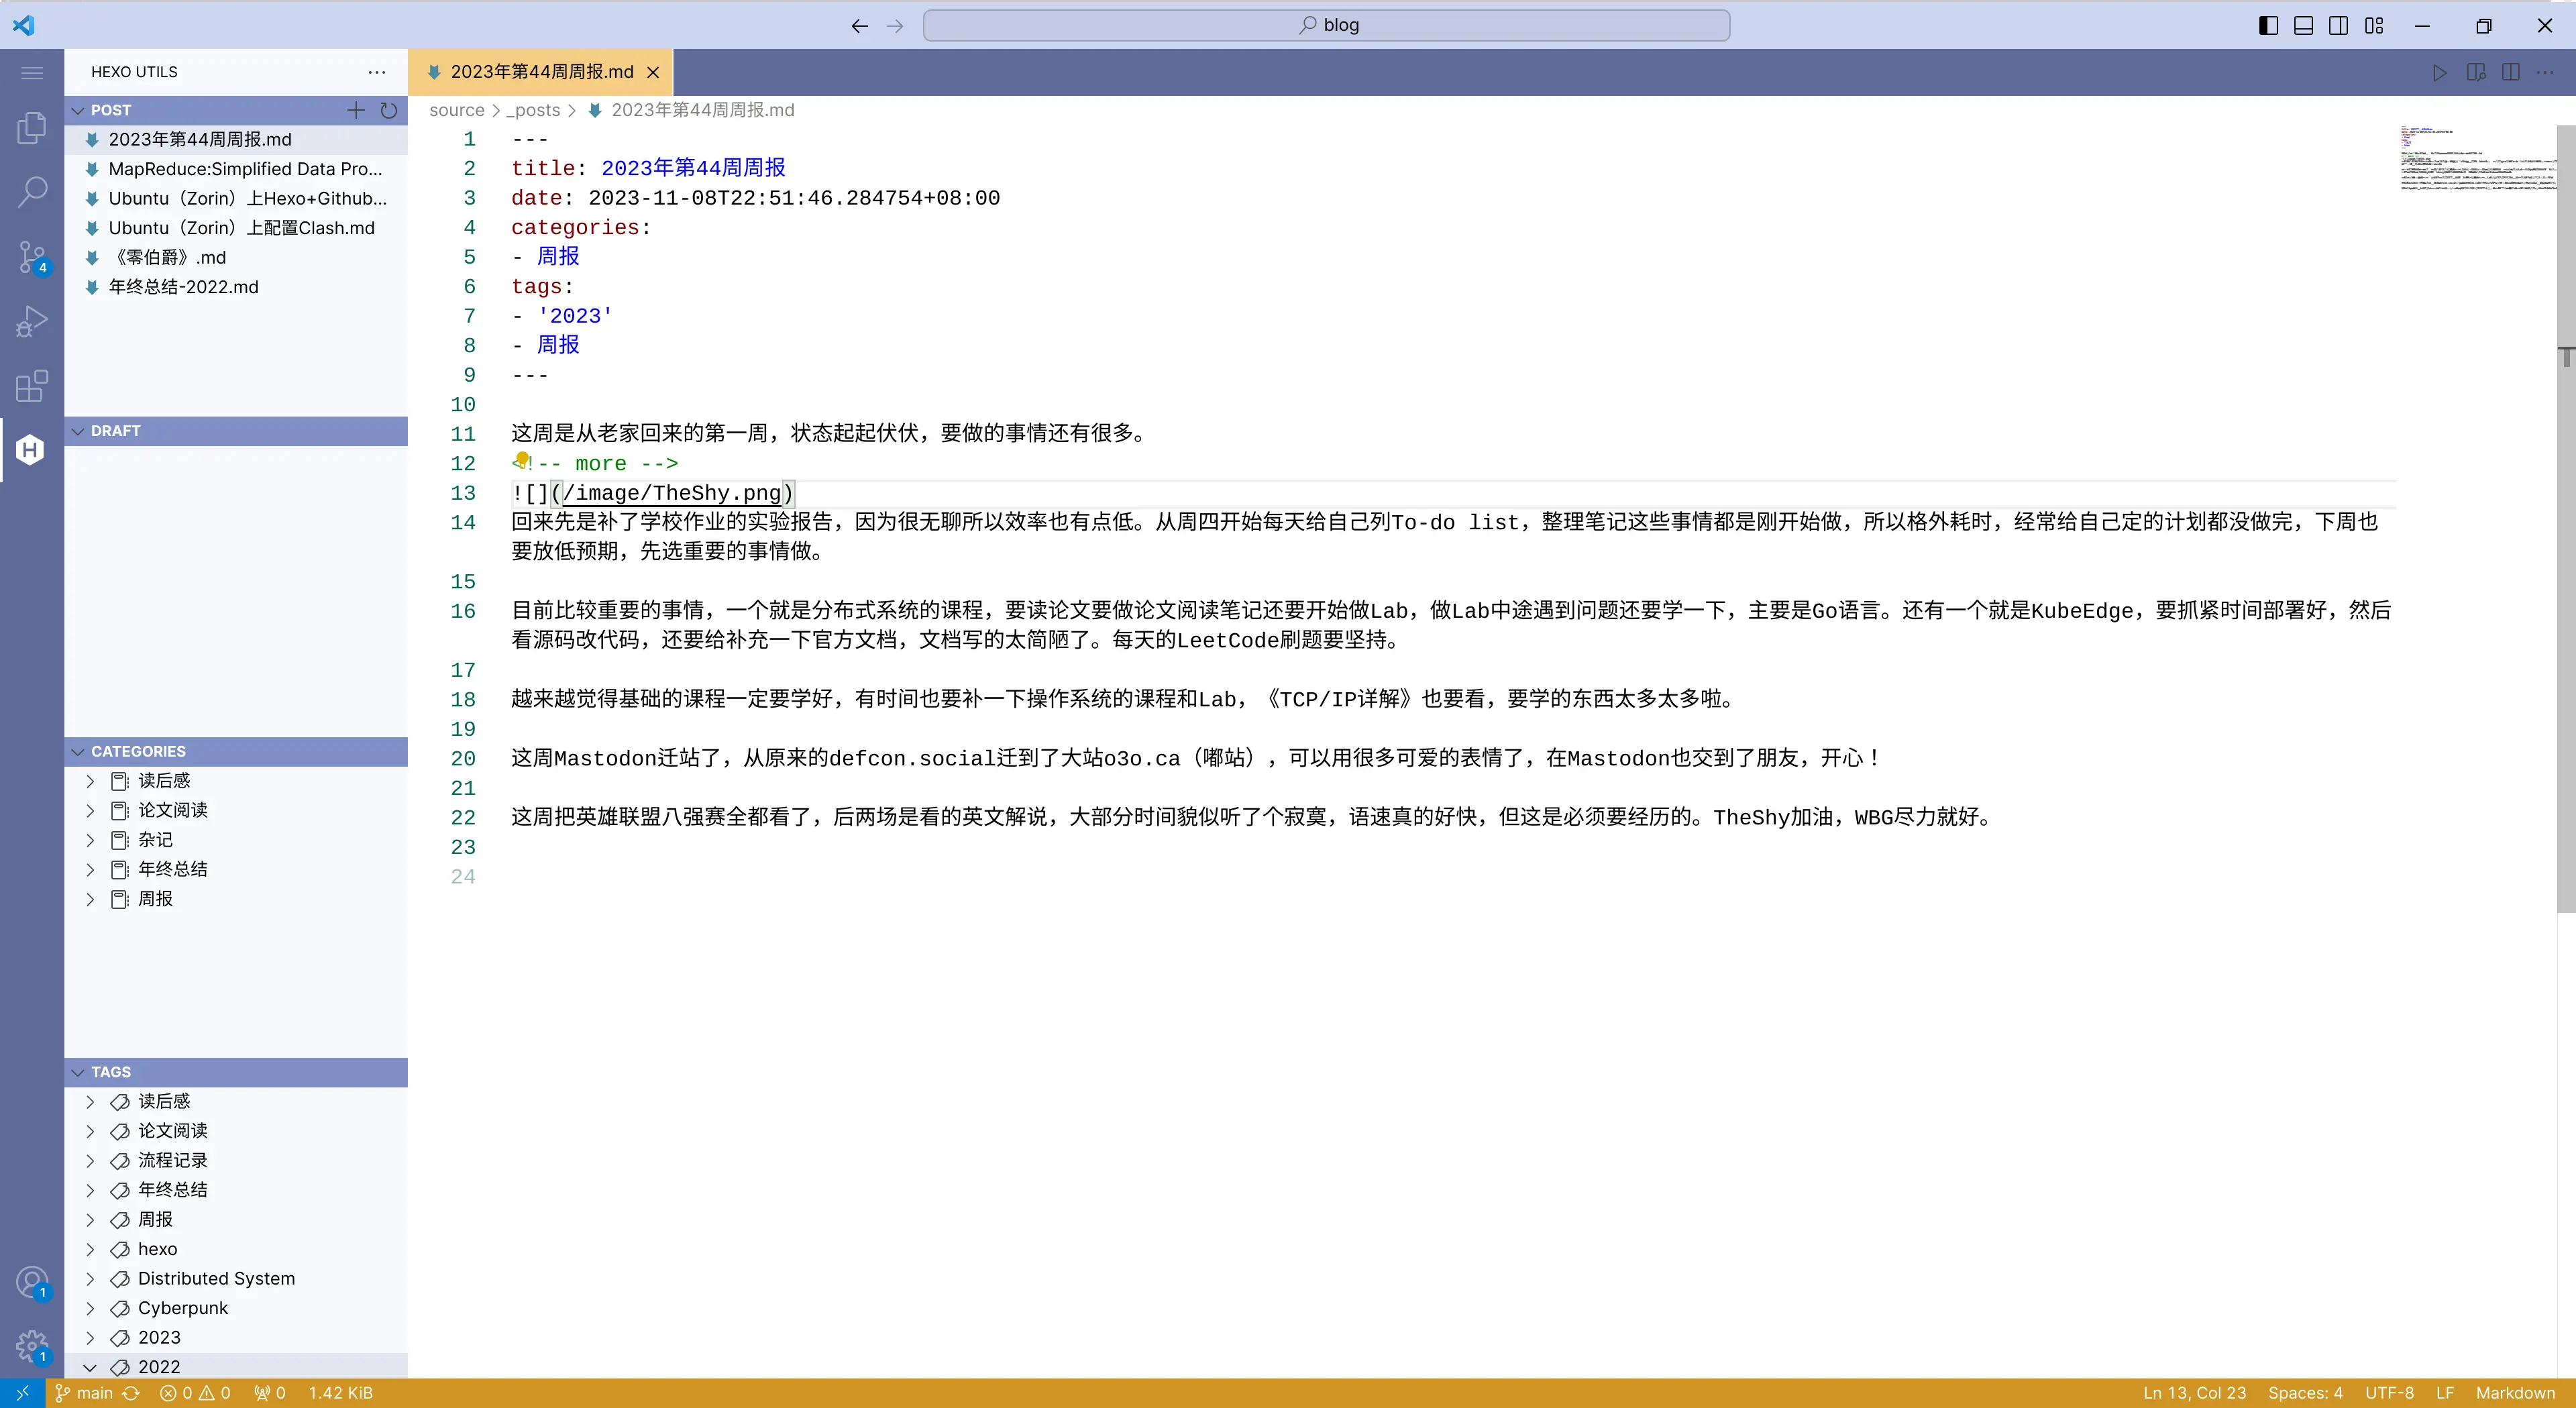Open the Manage gear icon
This screenshot has width=2576, height=1408.
(32, 1346)
